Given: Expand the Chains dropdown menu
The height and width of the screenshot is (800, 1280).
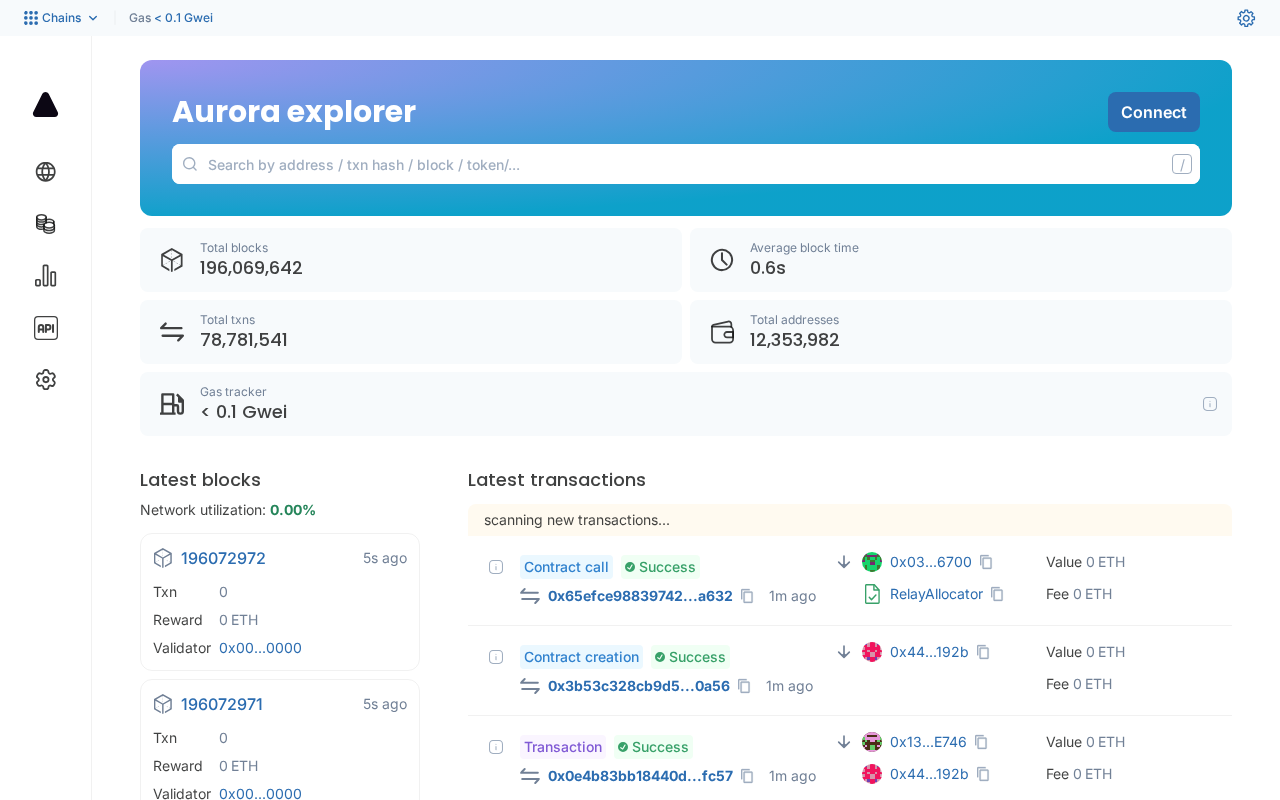Looking at the screenshot, I should point(61,18).
